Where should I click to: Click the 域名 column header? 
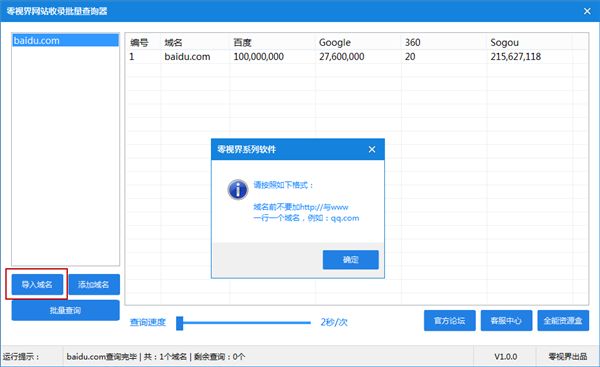point(195,42)
